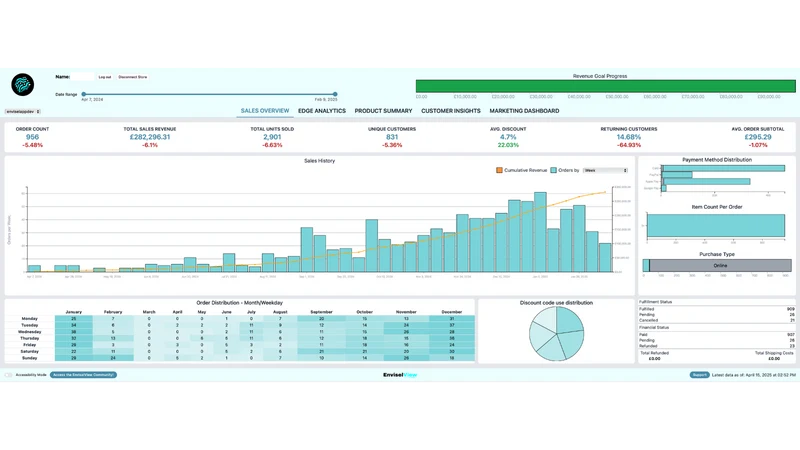Click the Paid count 907

[x=790, y=335]
